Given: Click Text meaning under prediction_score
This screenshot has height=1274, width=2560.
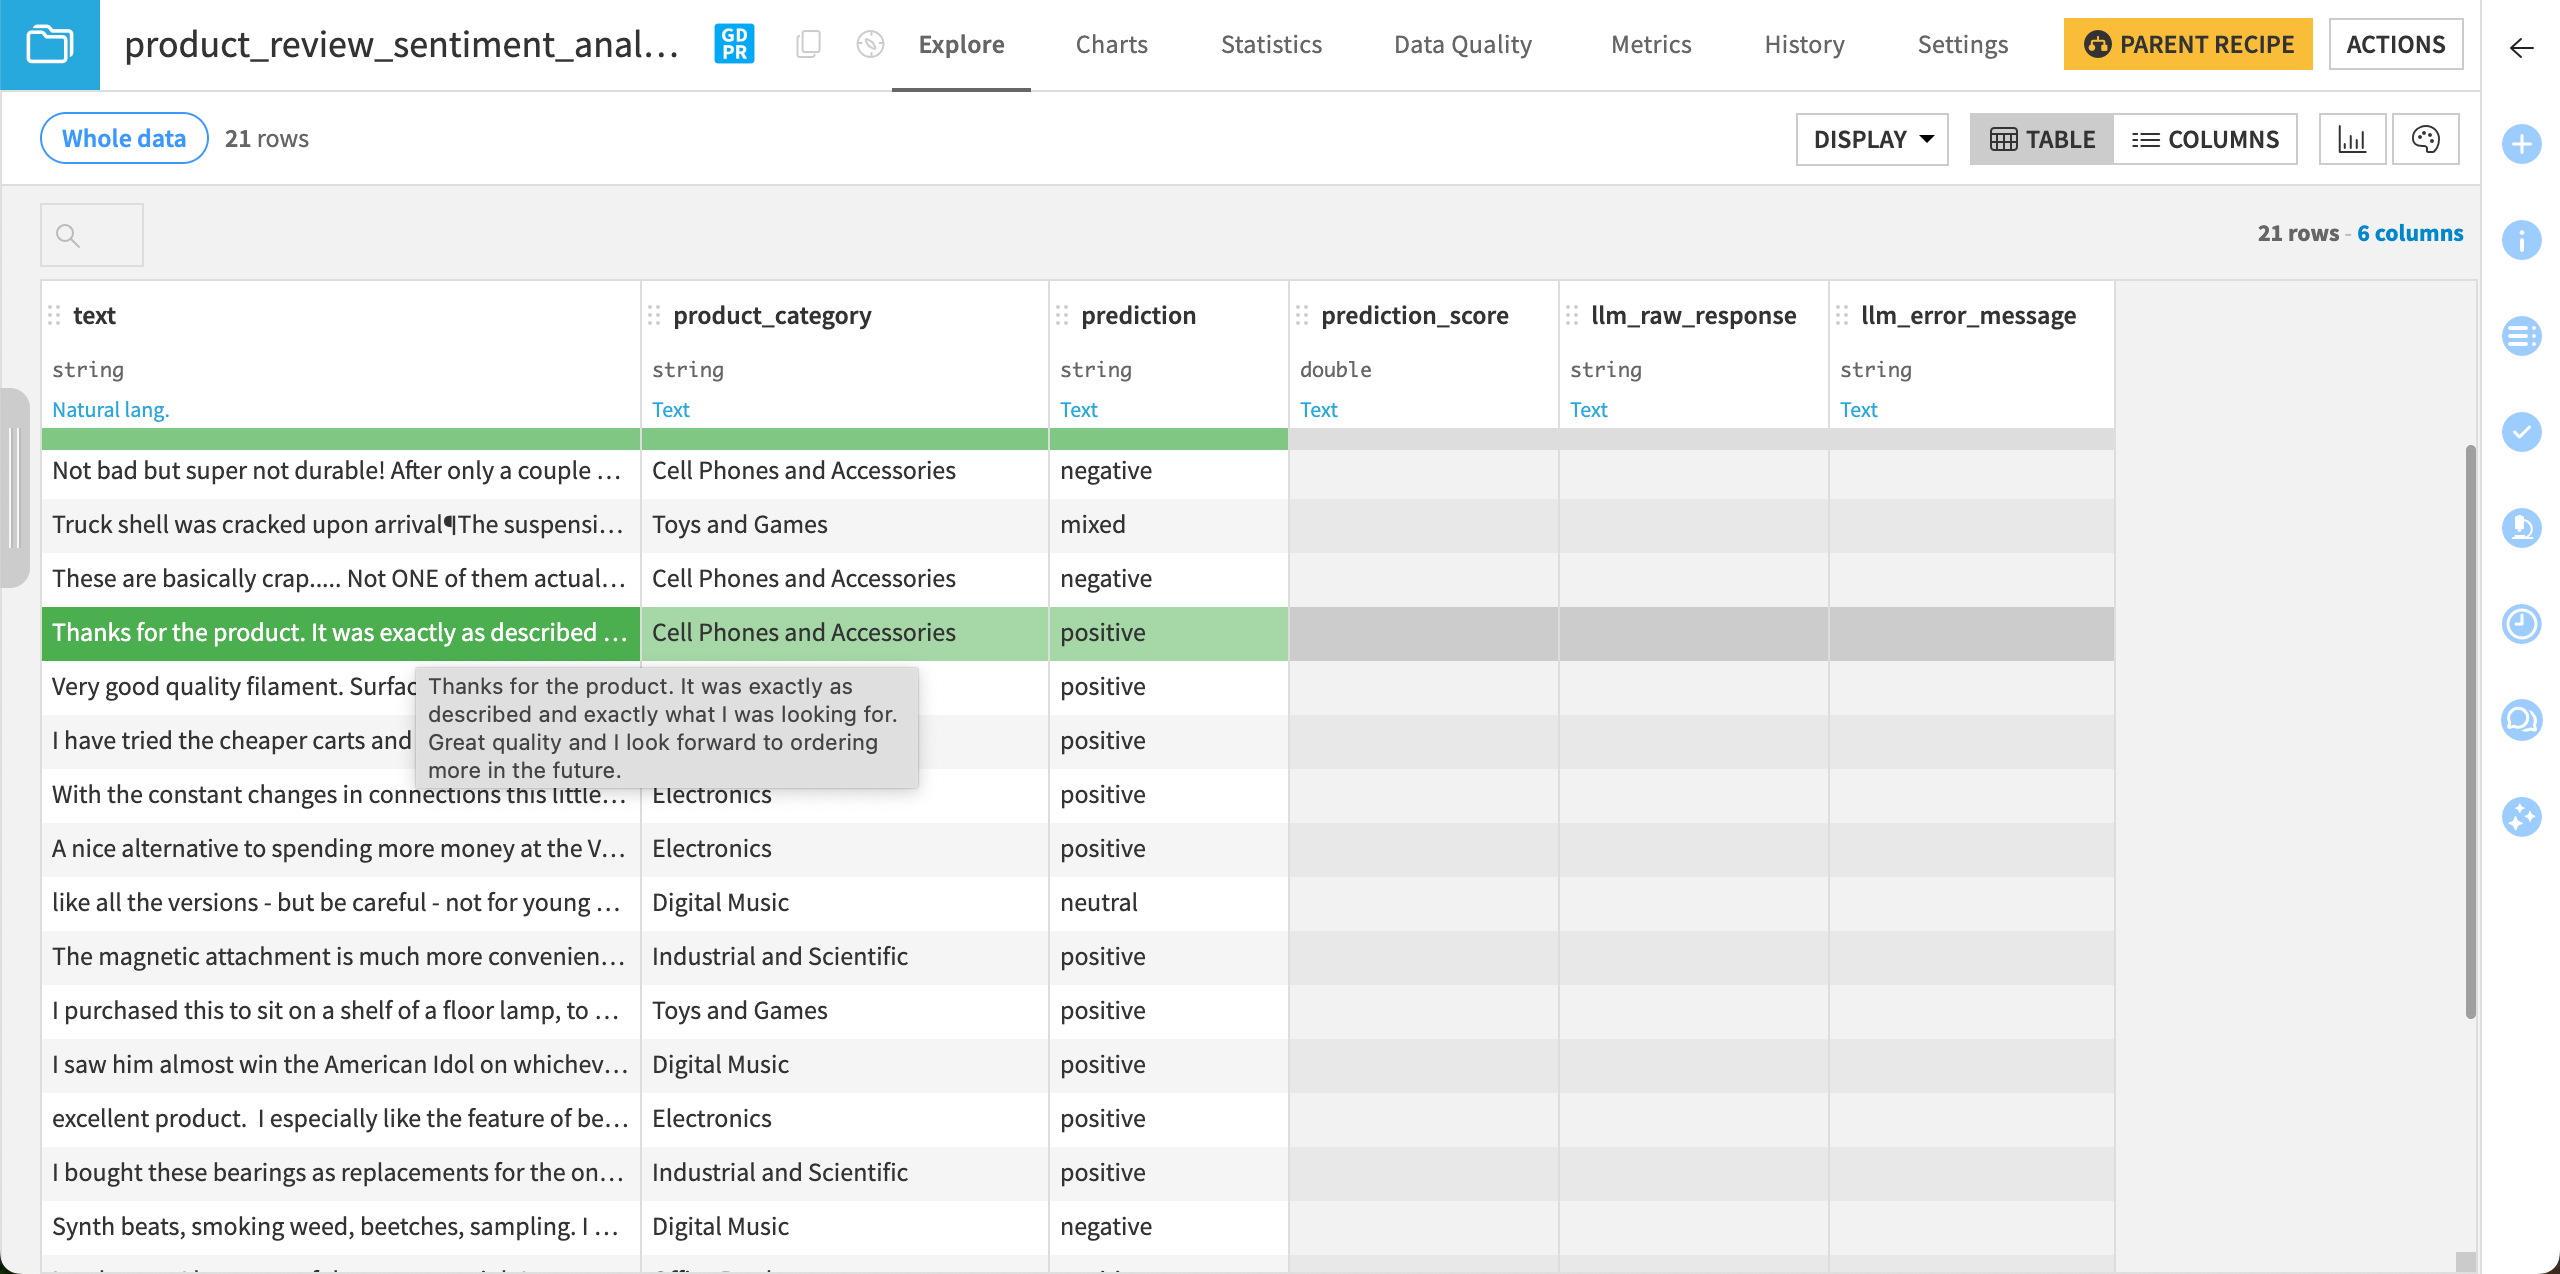Looking at the screenshot, I should (x=1319, y=409).
